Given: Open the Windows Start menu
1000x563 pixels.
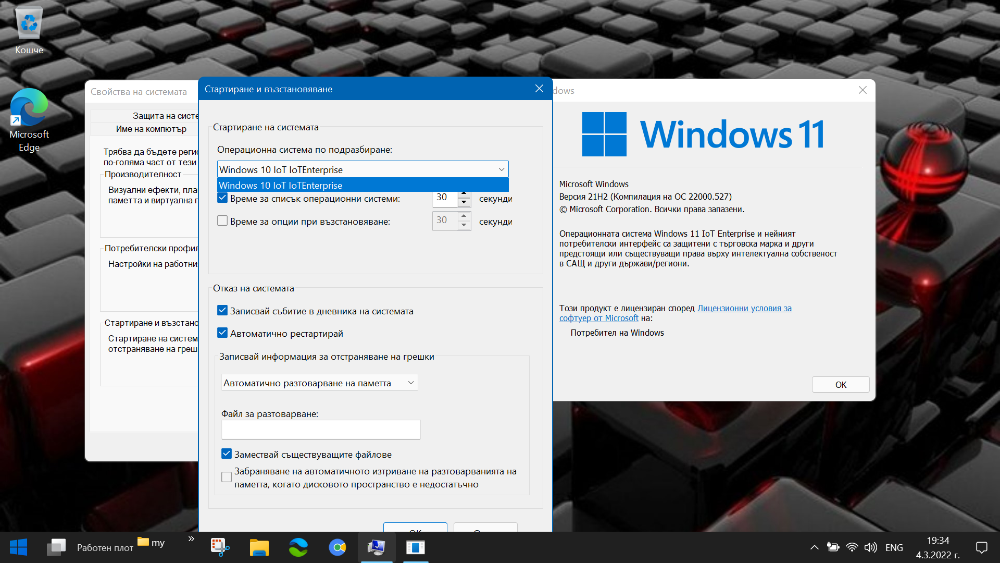Looking at the screenshot, I should (18, 547).
